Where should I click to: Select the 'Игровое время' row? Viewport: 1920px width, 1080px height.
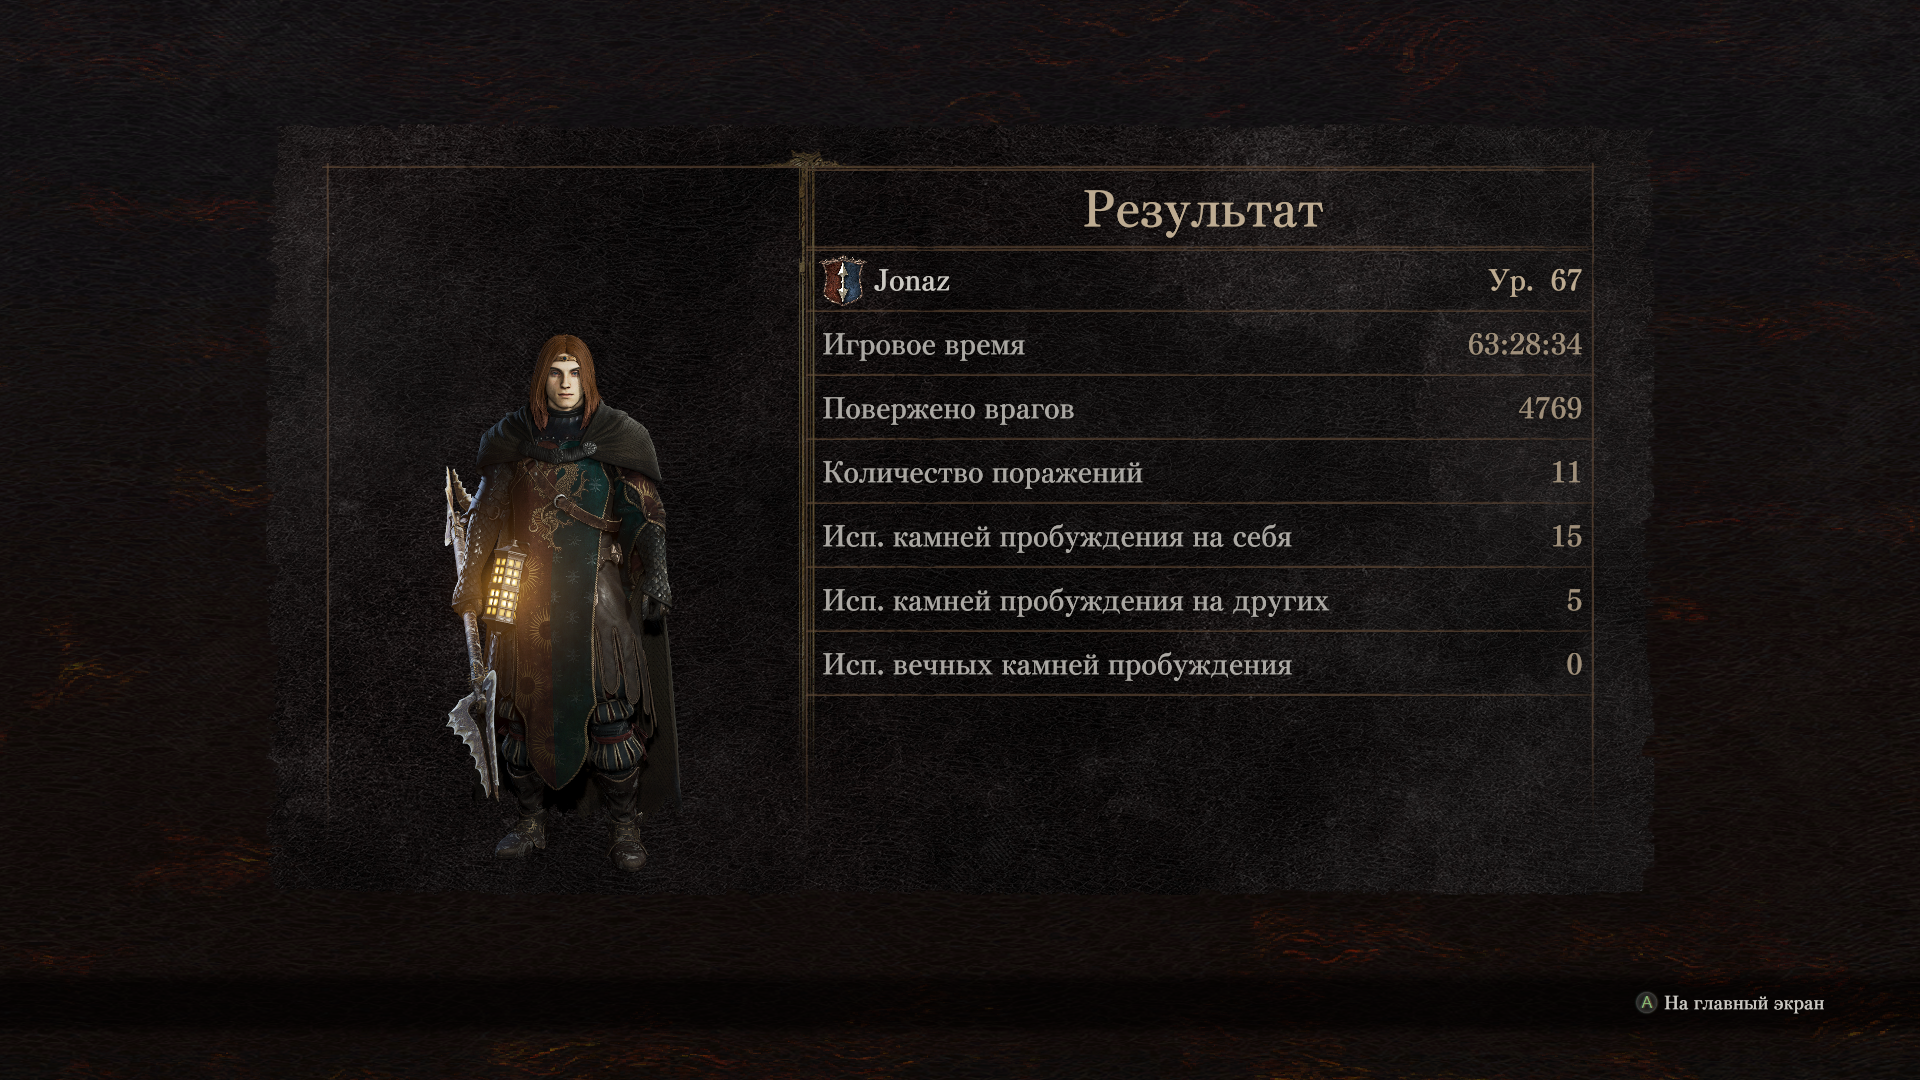tap(1202, 344)
